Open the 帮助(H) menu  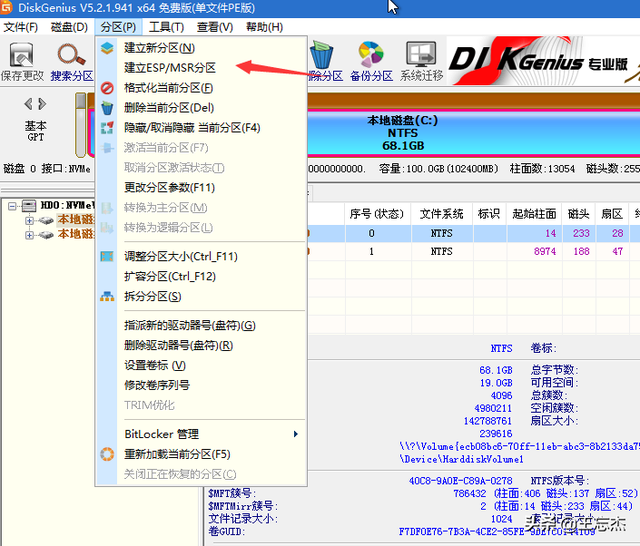coord(264,27)
